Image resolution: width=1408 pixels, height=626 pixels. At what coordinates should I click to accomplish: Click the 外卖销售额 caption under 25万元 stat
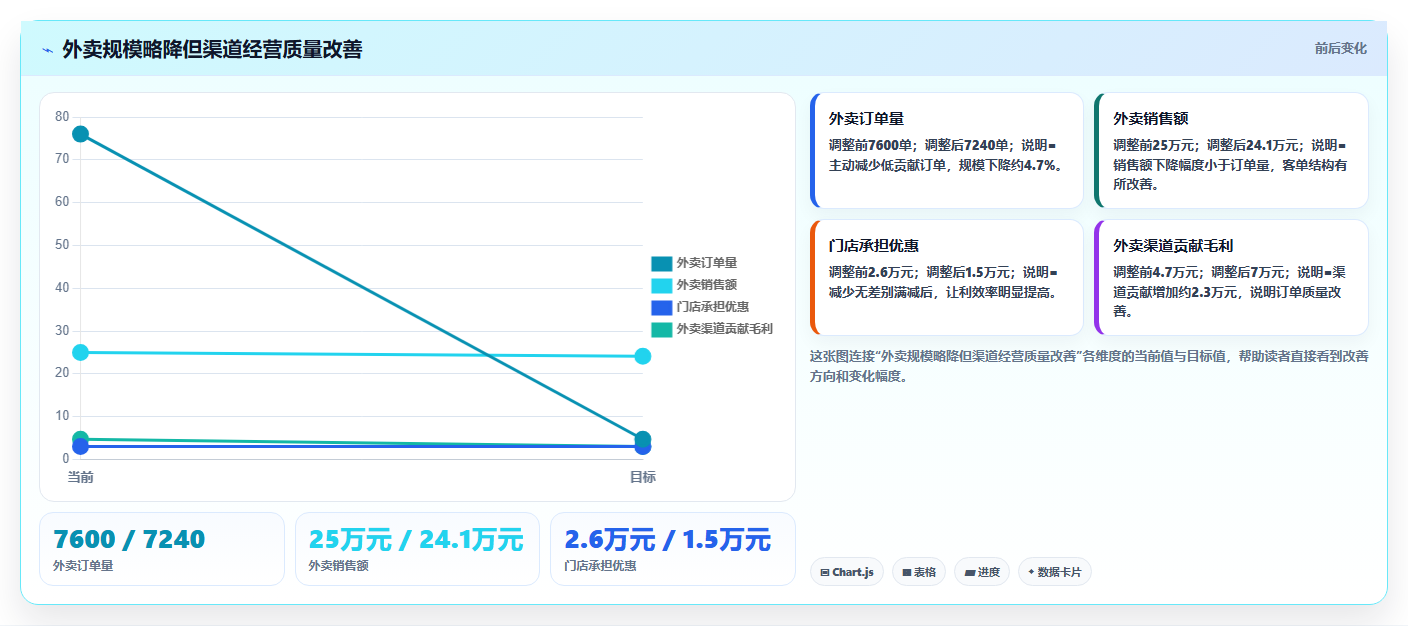[339, 566]
